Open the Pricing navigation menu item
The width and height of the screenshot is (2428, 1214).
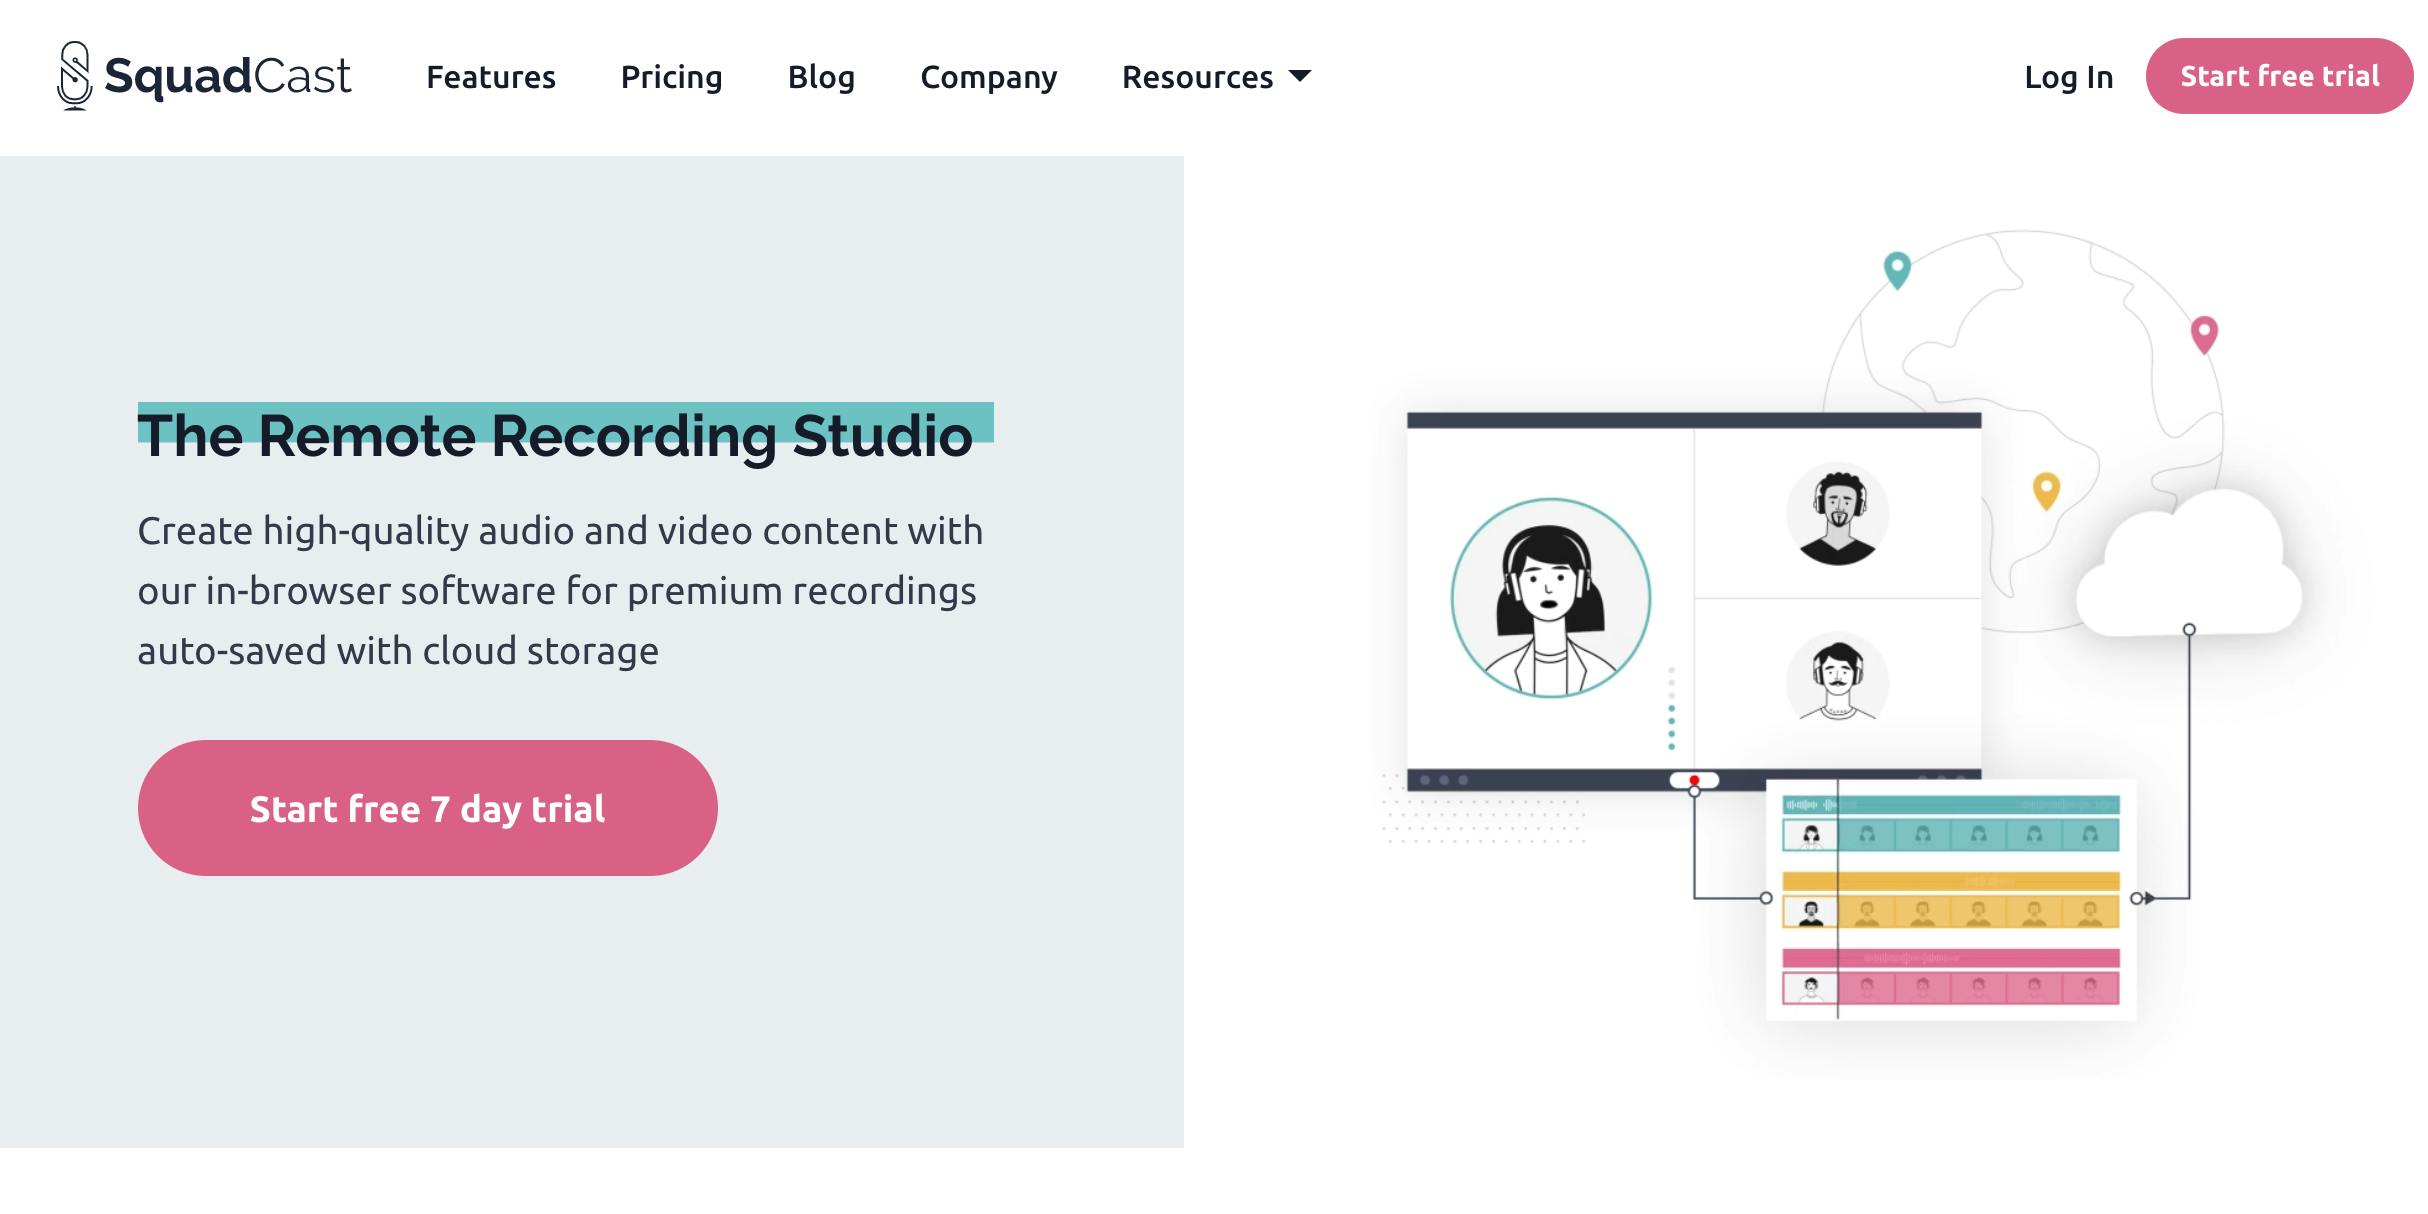click(x=670, y=74)
